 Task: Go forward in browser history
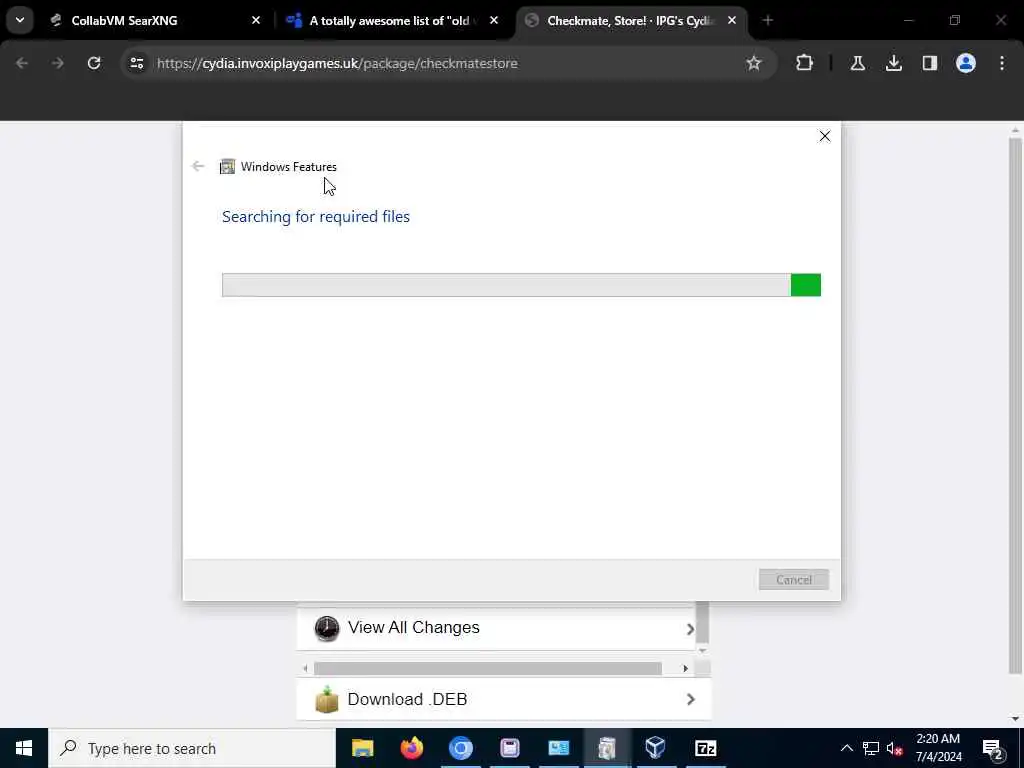(57, 63)
